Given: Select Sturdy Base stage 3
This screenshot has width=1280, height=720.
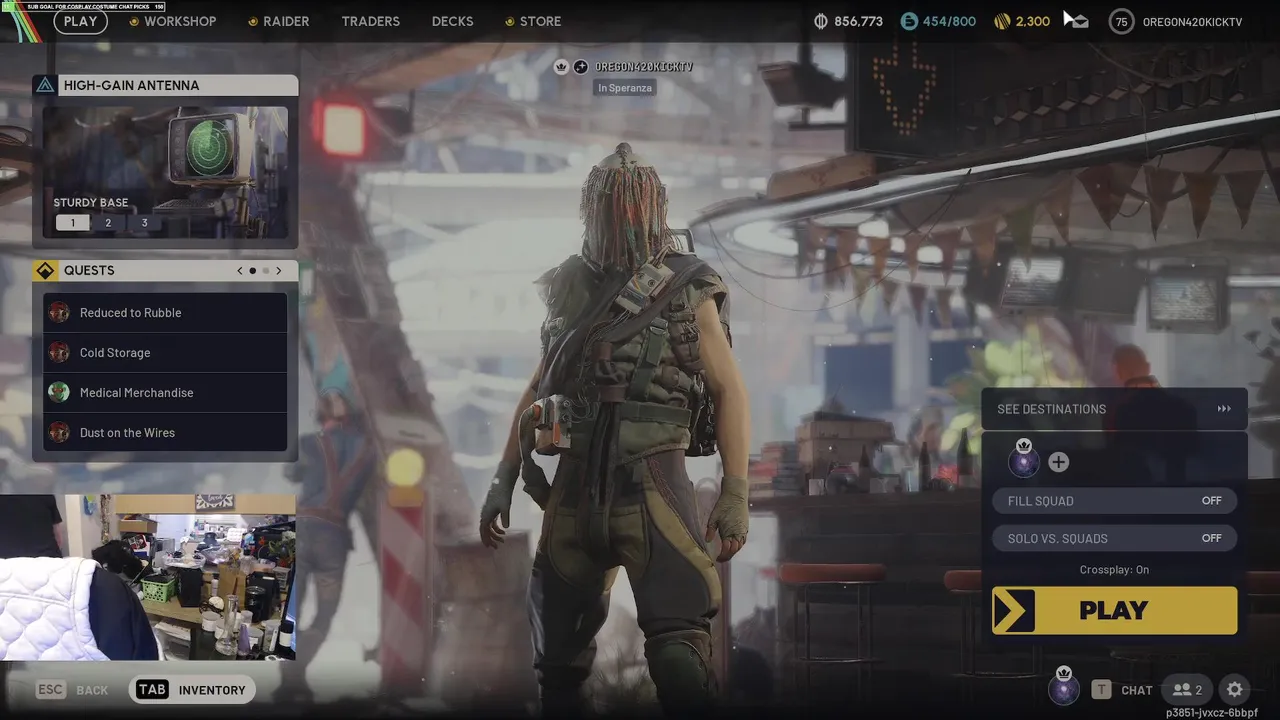Looking at the screenshot, I should point(144,223).
